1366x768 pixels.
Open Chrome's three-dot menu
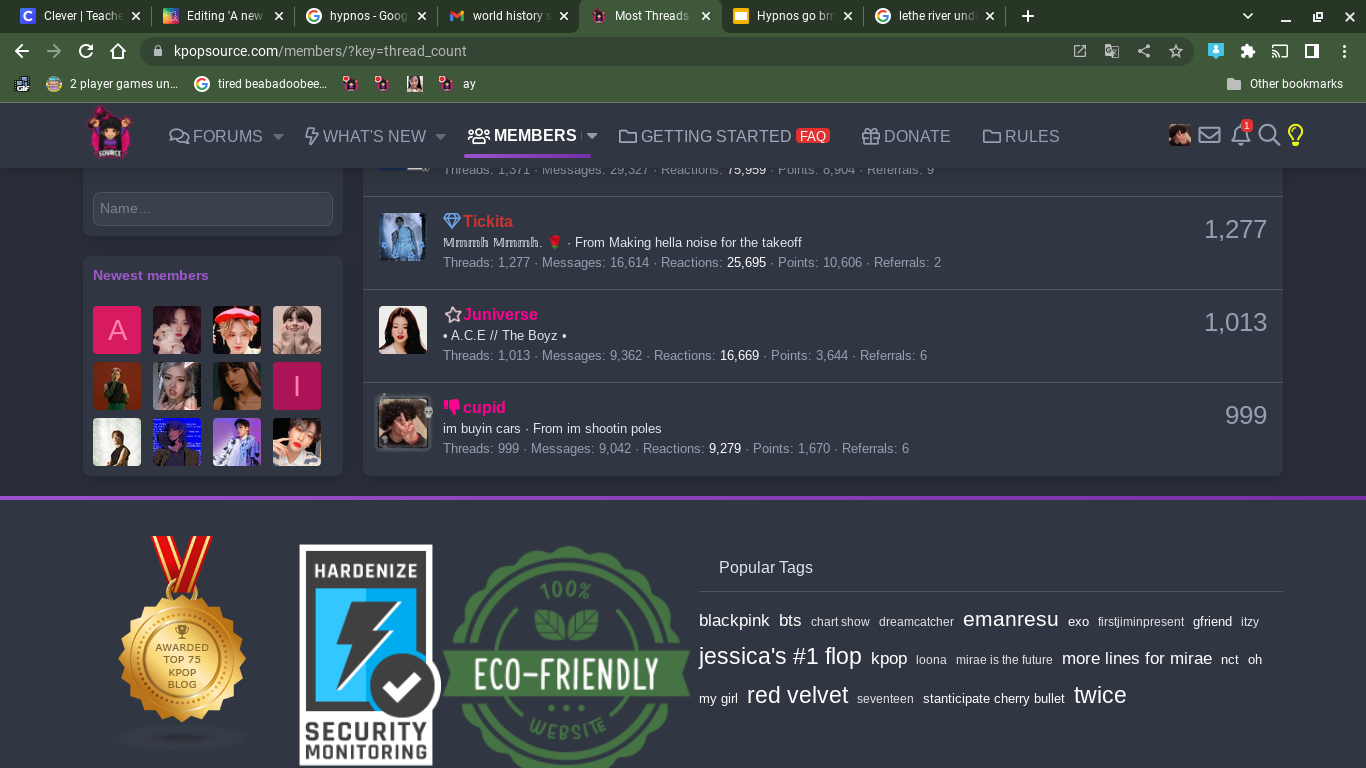pyautogui.click(x=1344, y=51)
